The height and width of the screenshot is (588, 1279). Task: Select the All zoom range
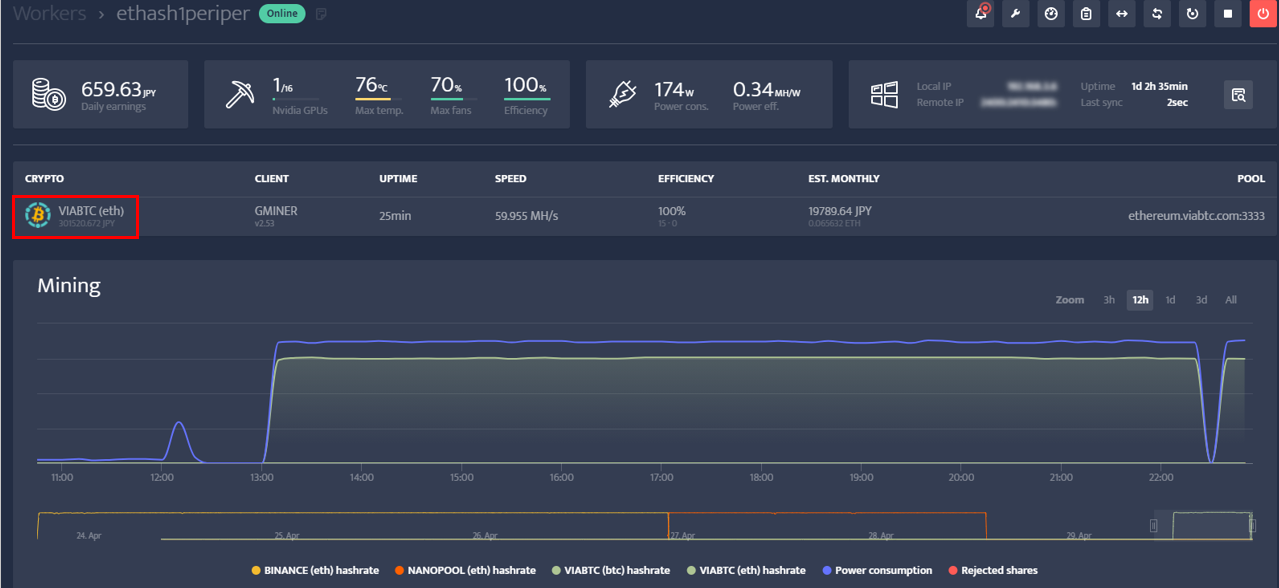1231,299
